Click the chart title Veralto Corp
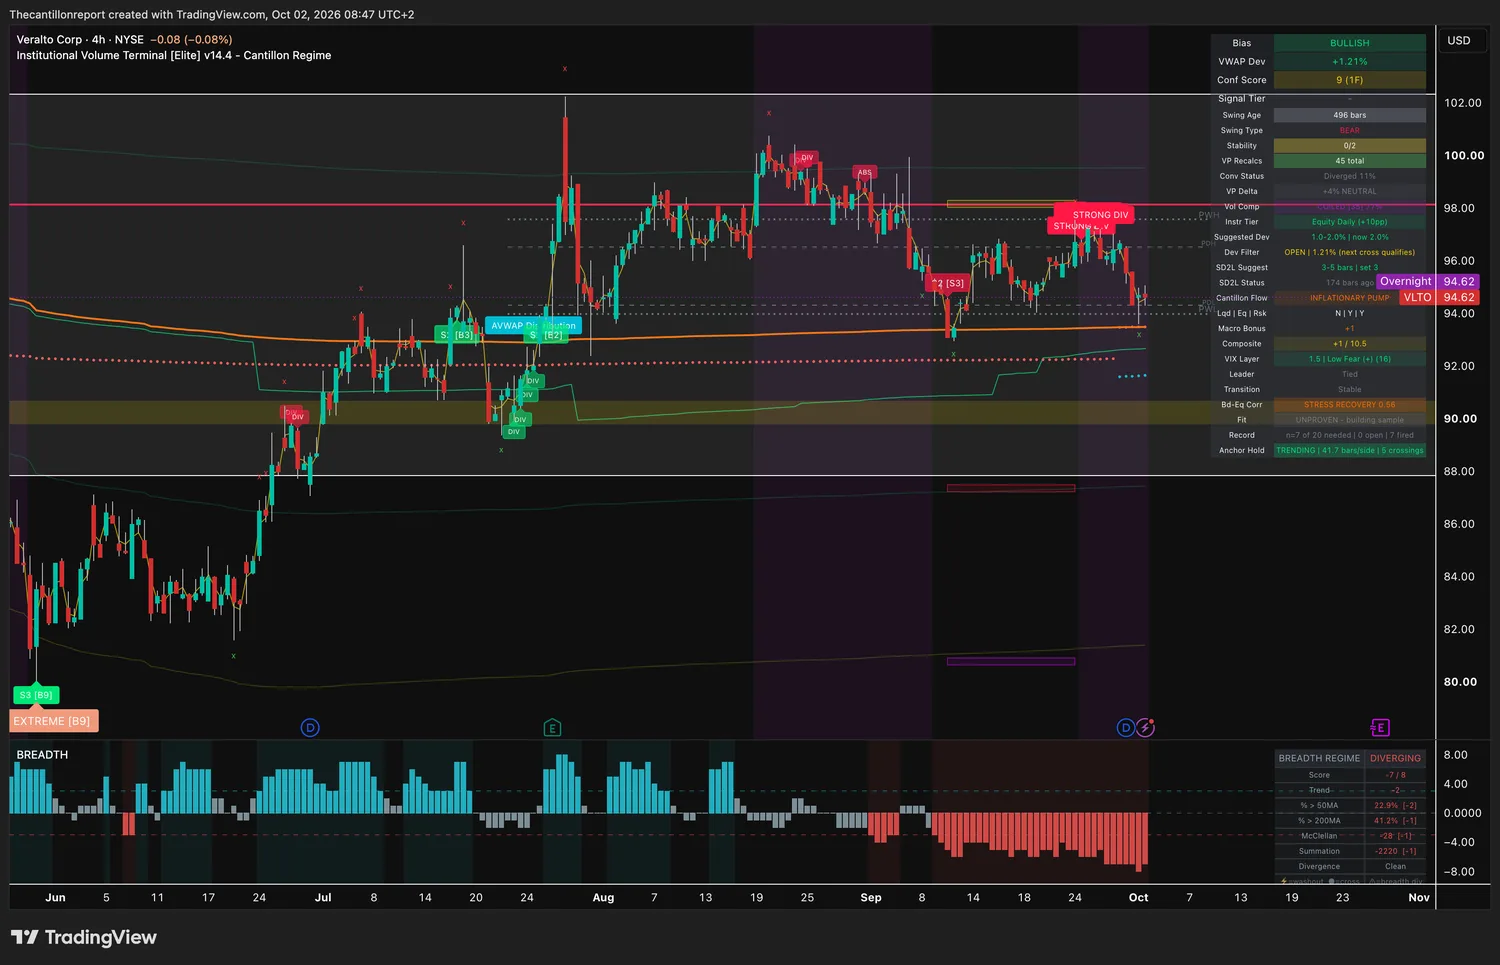 click(49, 40)
